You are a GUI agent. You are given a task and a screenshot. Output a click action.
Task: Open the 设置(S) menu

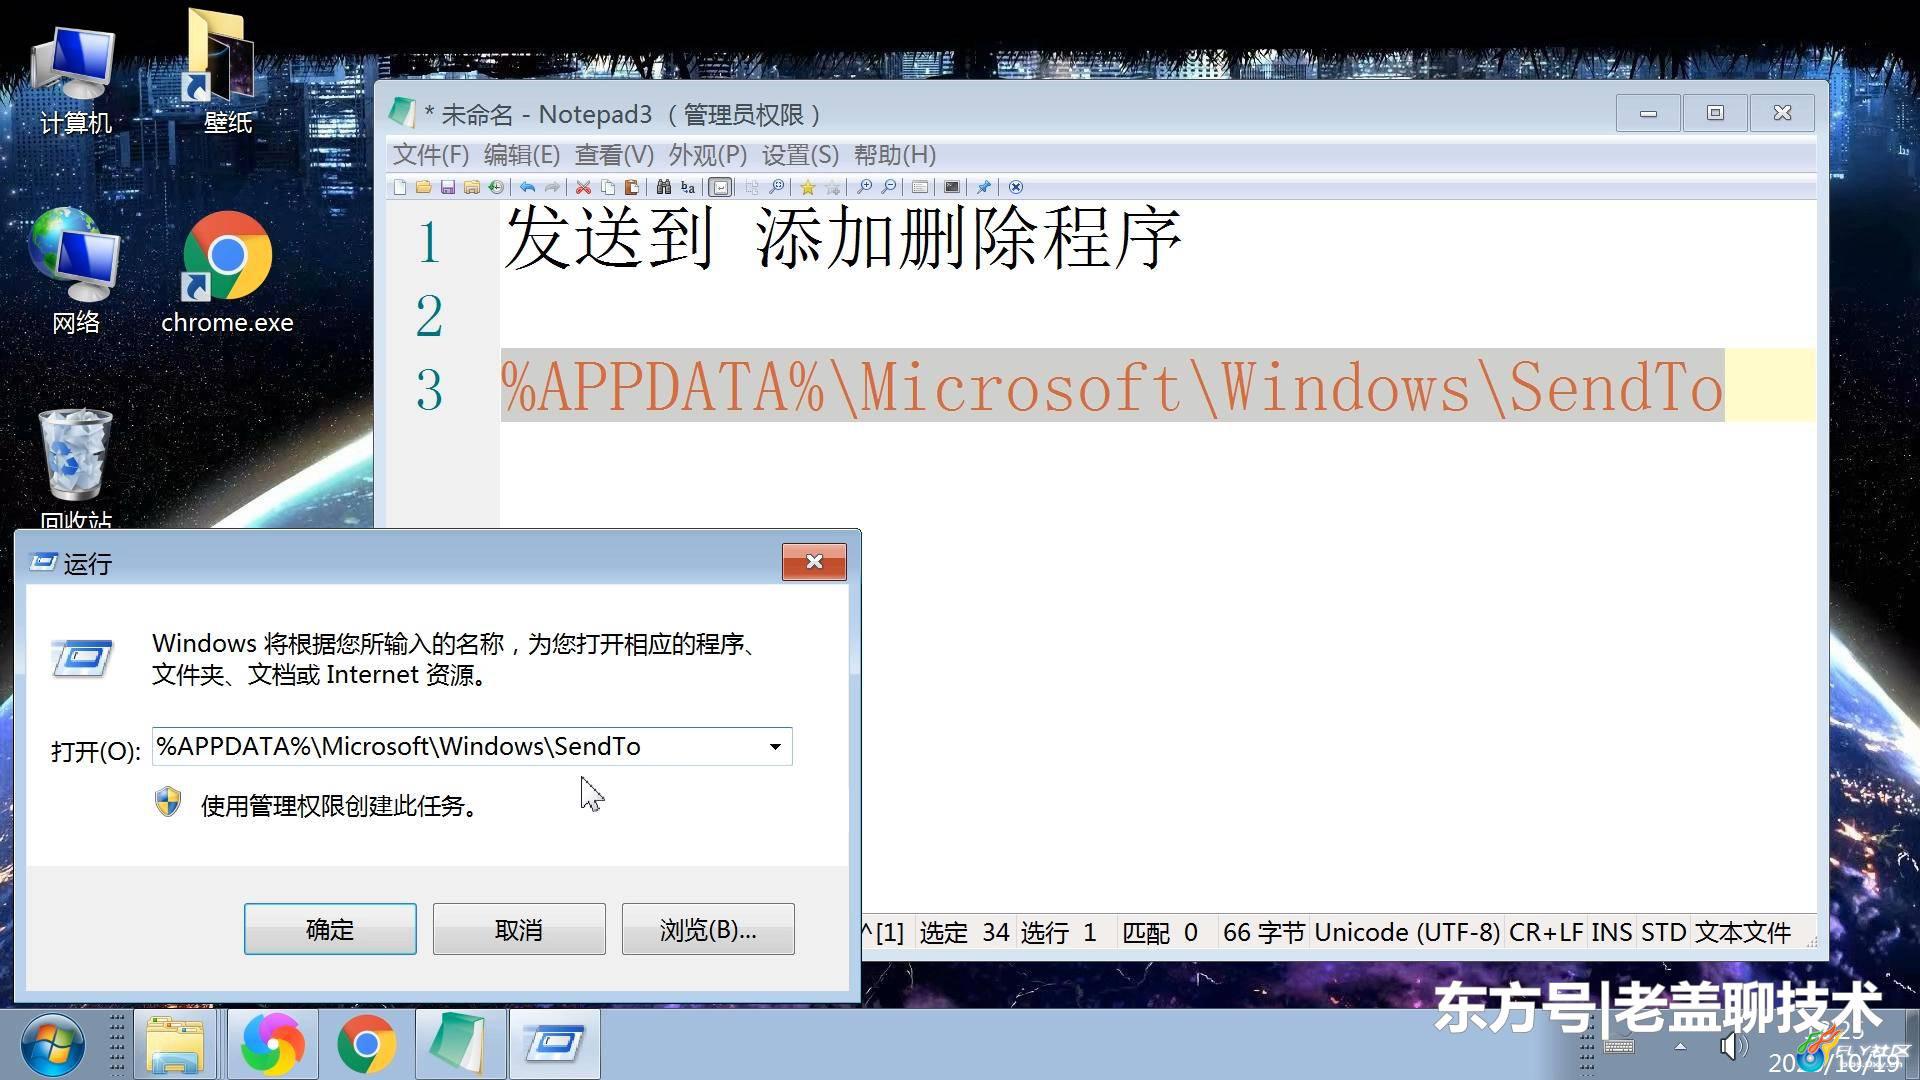coord(800,155)
